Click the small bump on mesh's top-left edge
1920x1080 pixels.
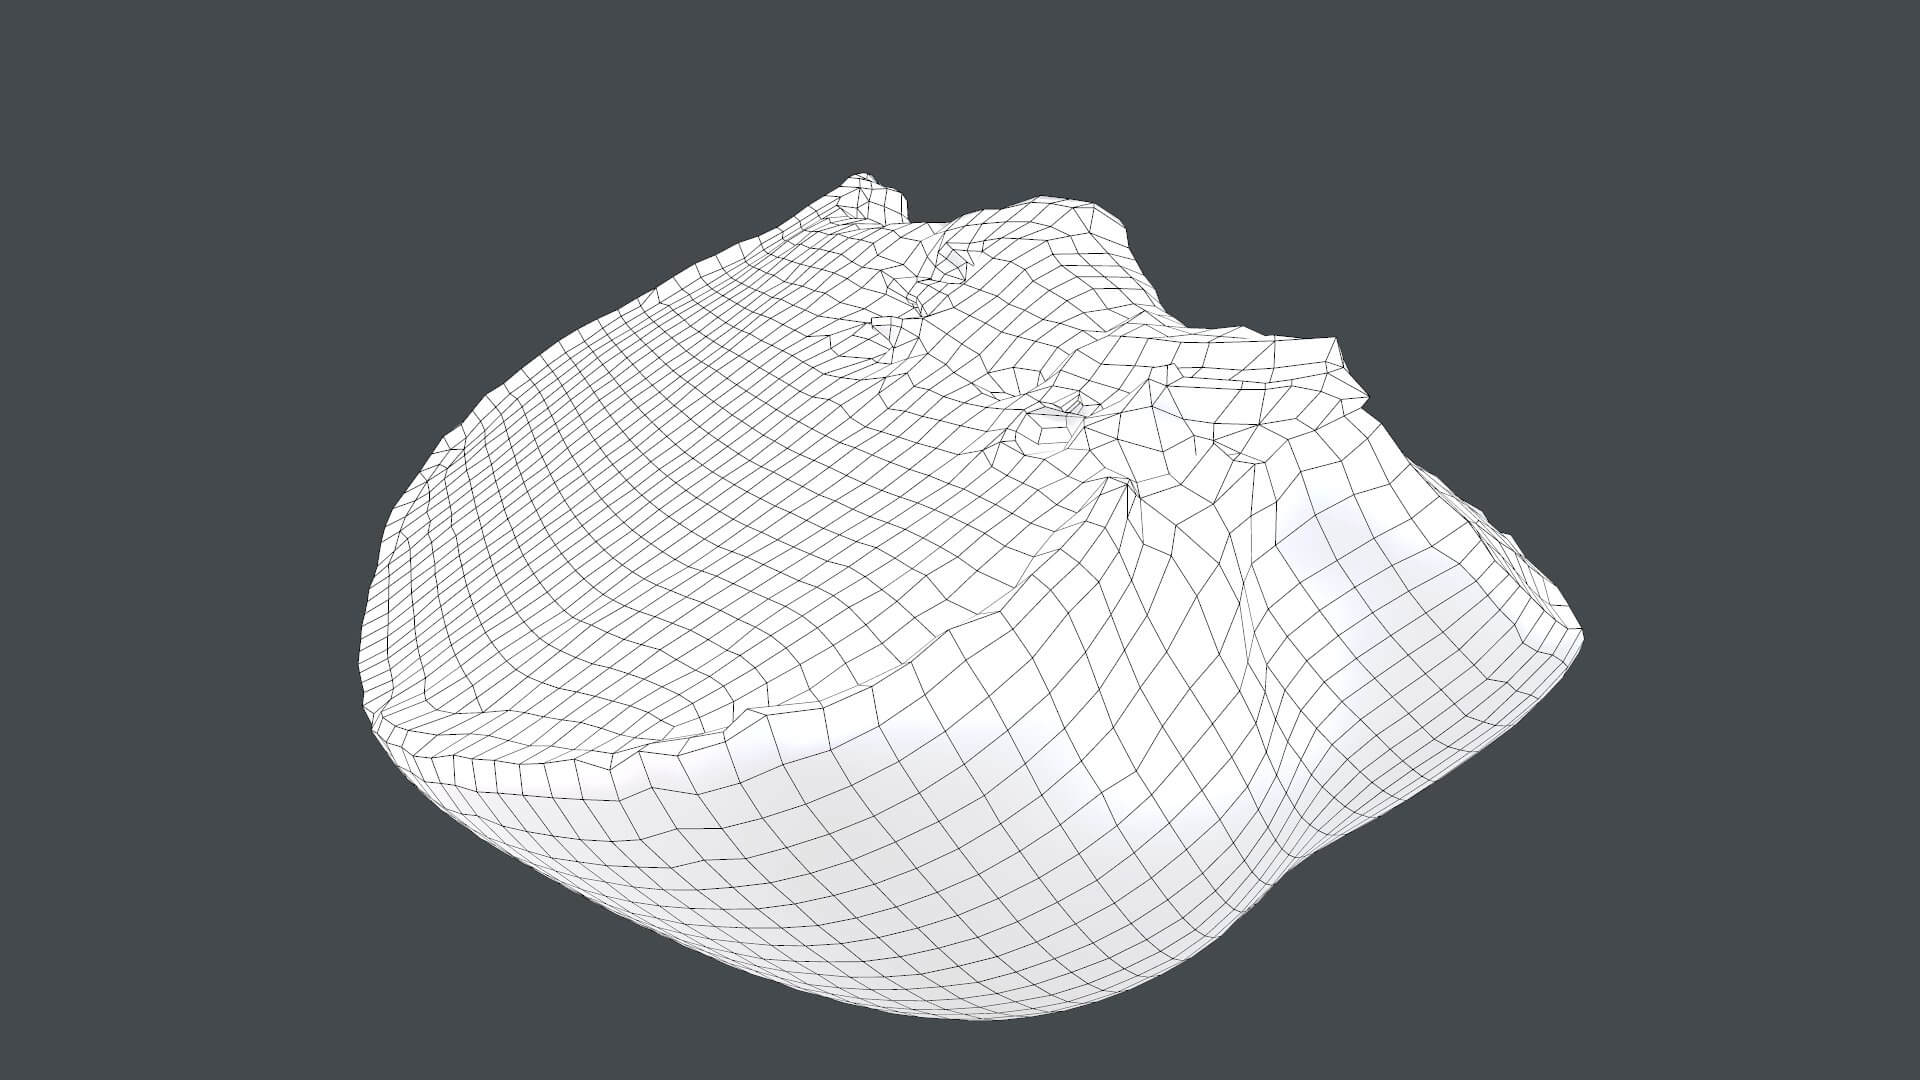coord(870,198)
